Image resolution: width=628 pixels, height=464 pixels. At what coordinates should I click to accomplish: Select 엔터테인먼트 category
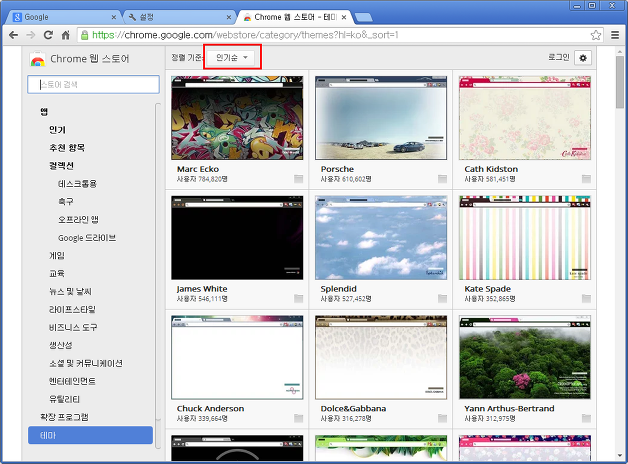click(72, 381)
